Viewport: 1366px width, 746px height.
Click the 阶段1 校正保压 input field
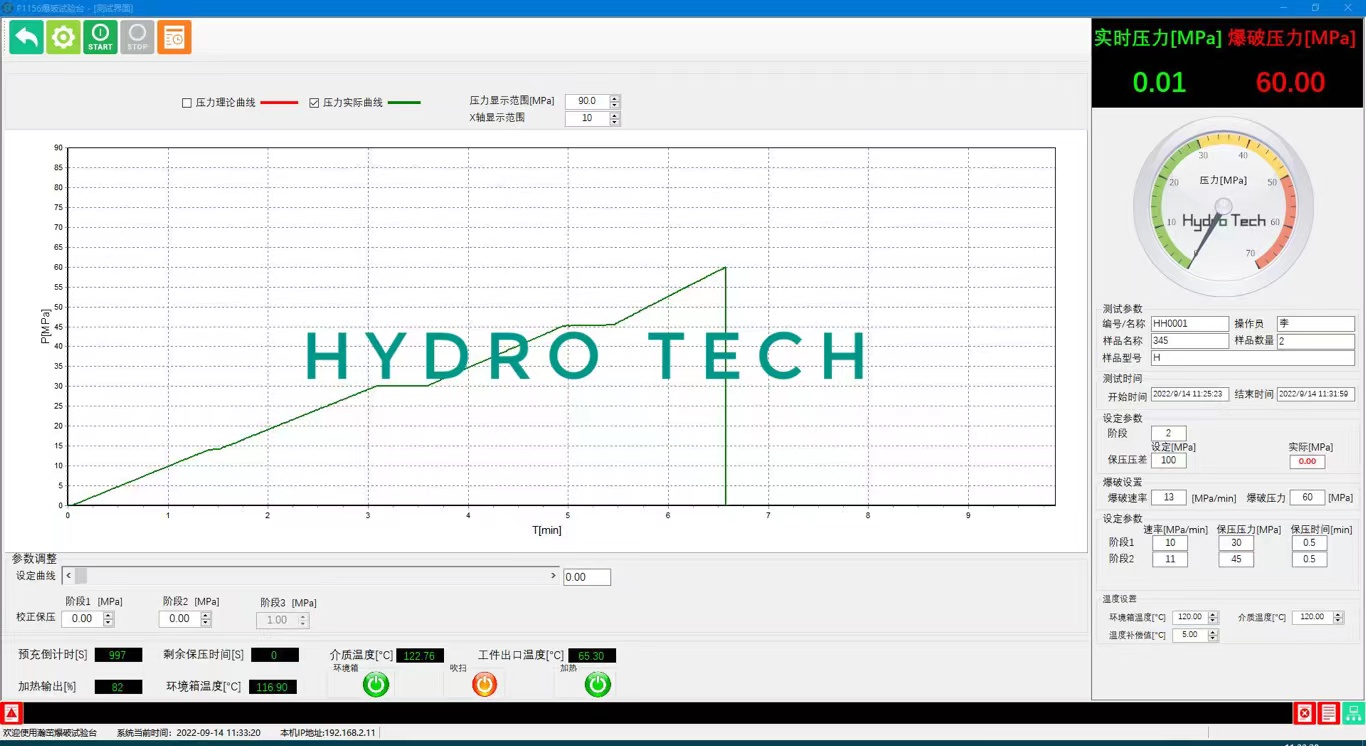click(82, 619)
